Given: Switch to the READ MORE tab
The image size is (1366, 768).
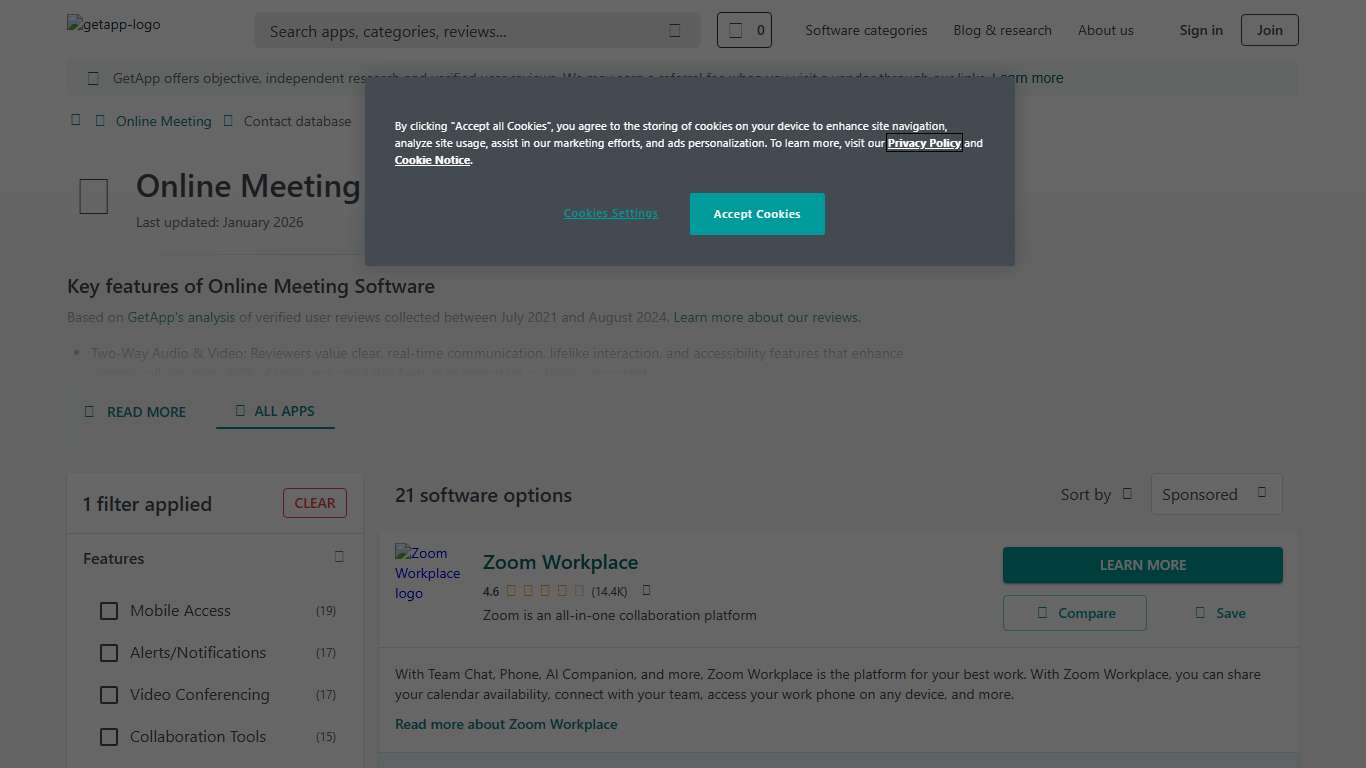Looking at the screenshot, I should (136, 411).
